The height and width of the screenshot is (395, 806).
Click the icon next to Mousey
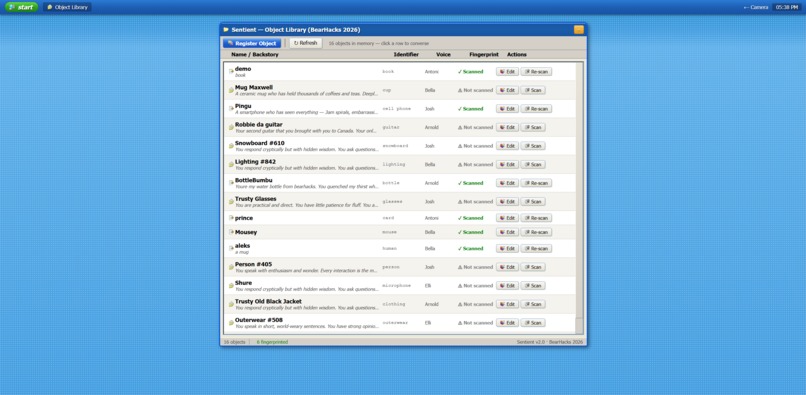tap(231, 232)
